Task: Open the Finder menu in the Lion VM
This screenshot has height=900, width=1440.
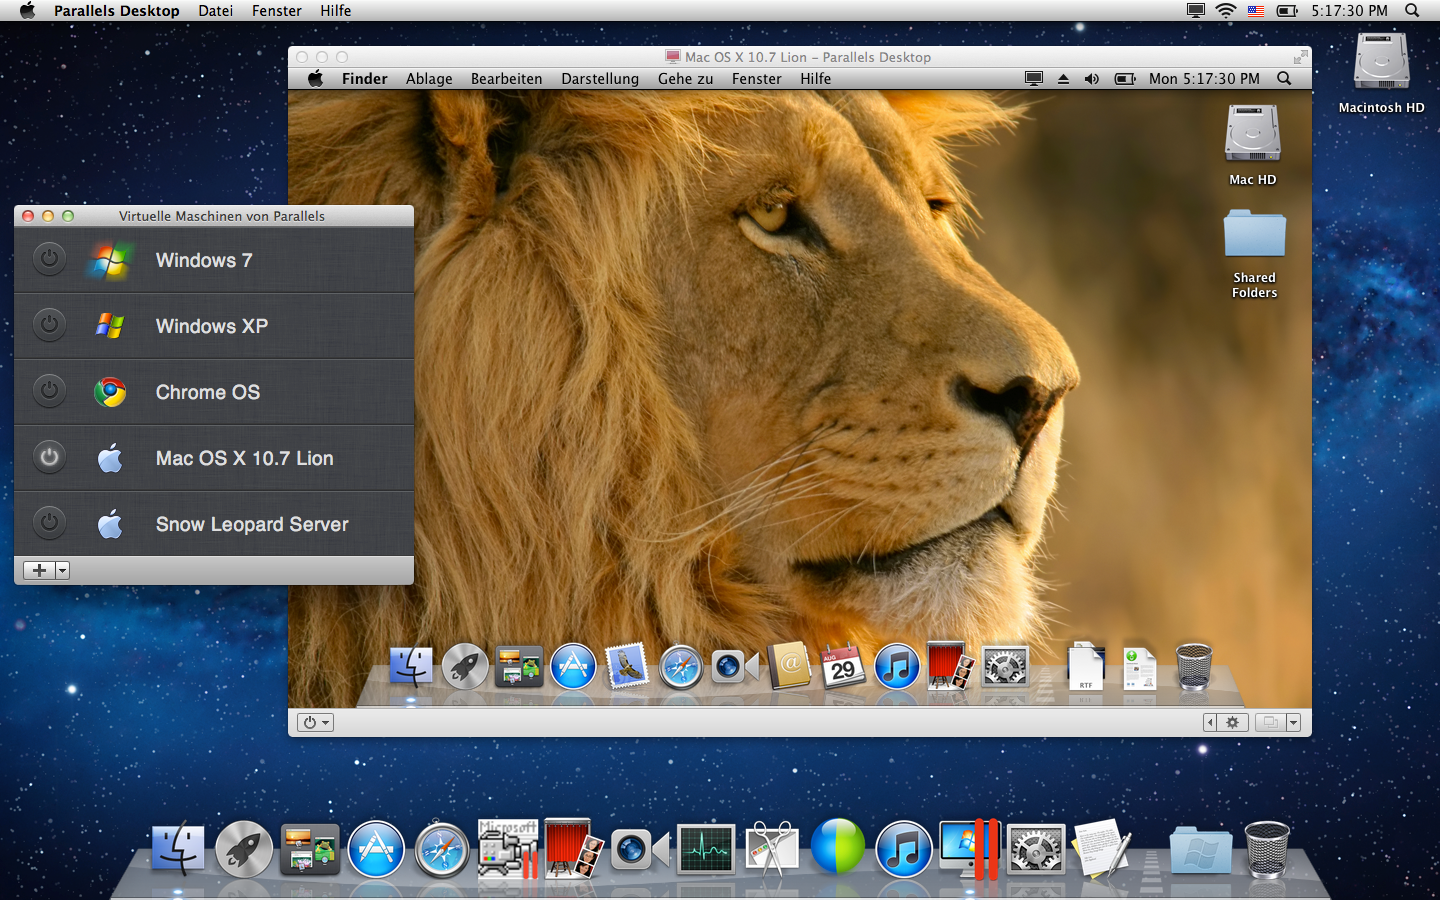Action: click(365, 79)
